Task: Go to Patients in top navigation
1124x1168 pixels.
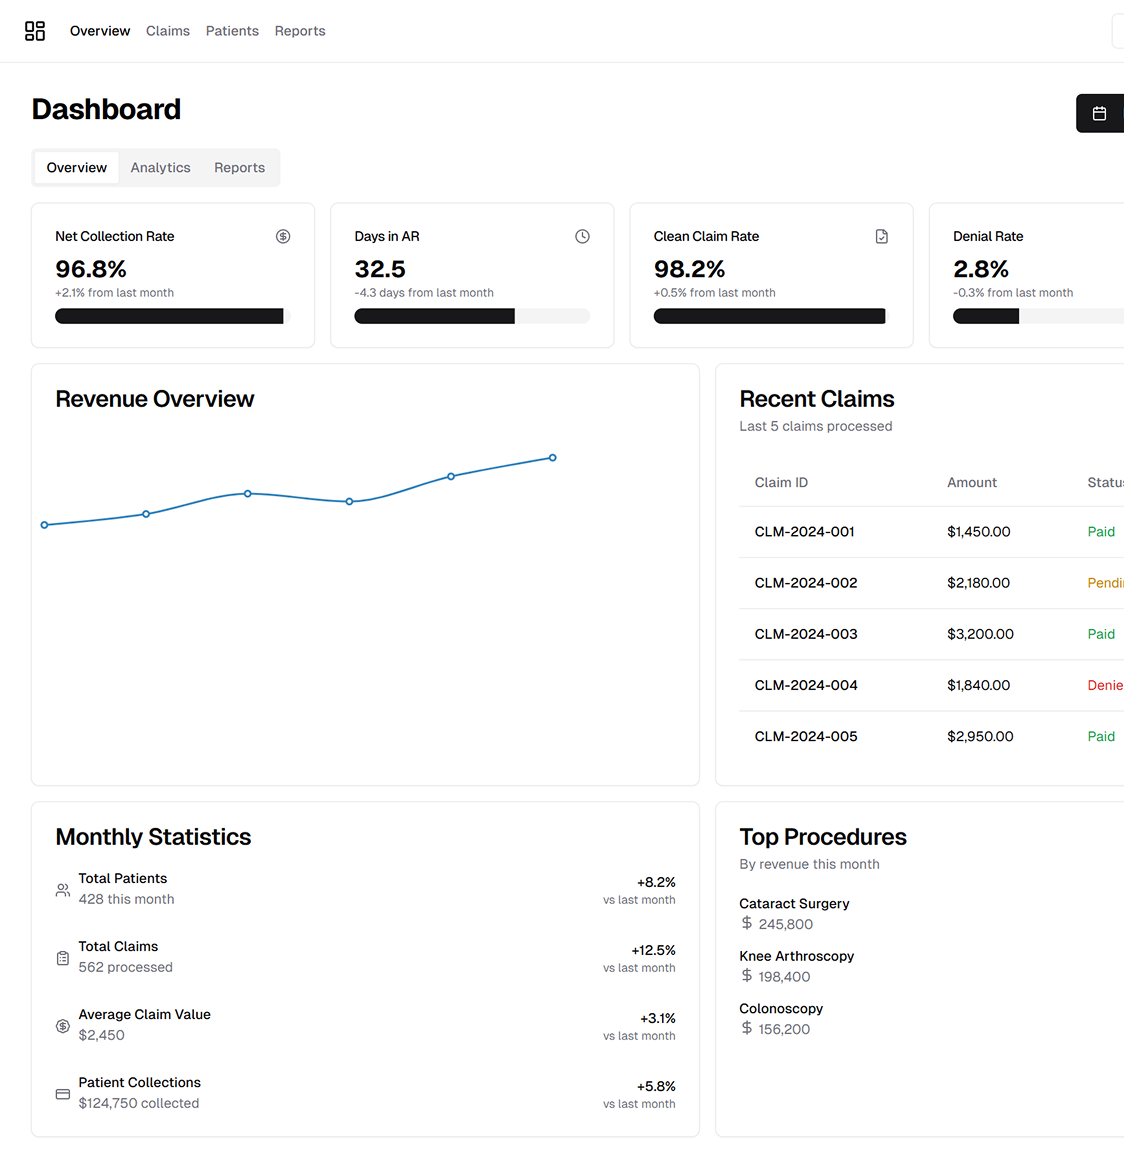Action: click(x=232, y=31)
